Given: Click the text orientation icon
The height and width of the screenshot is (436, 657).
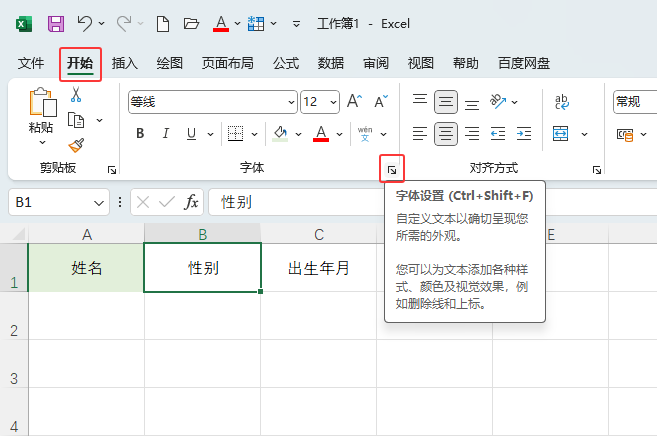Looking at the screenshot, I should pos(497,101).
